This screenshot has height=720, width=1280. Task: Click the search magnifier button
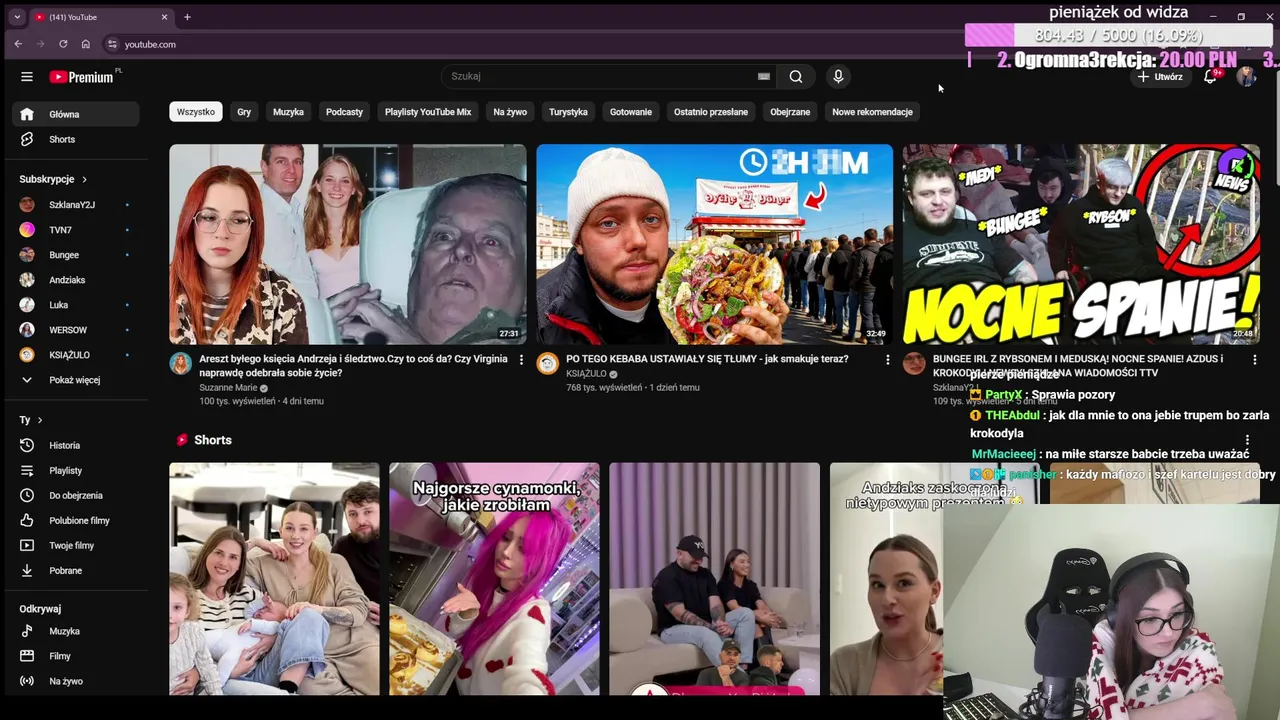click(796, 76)
